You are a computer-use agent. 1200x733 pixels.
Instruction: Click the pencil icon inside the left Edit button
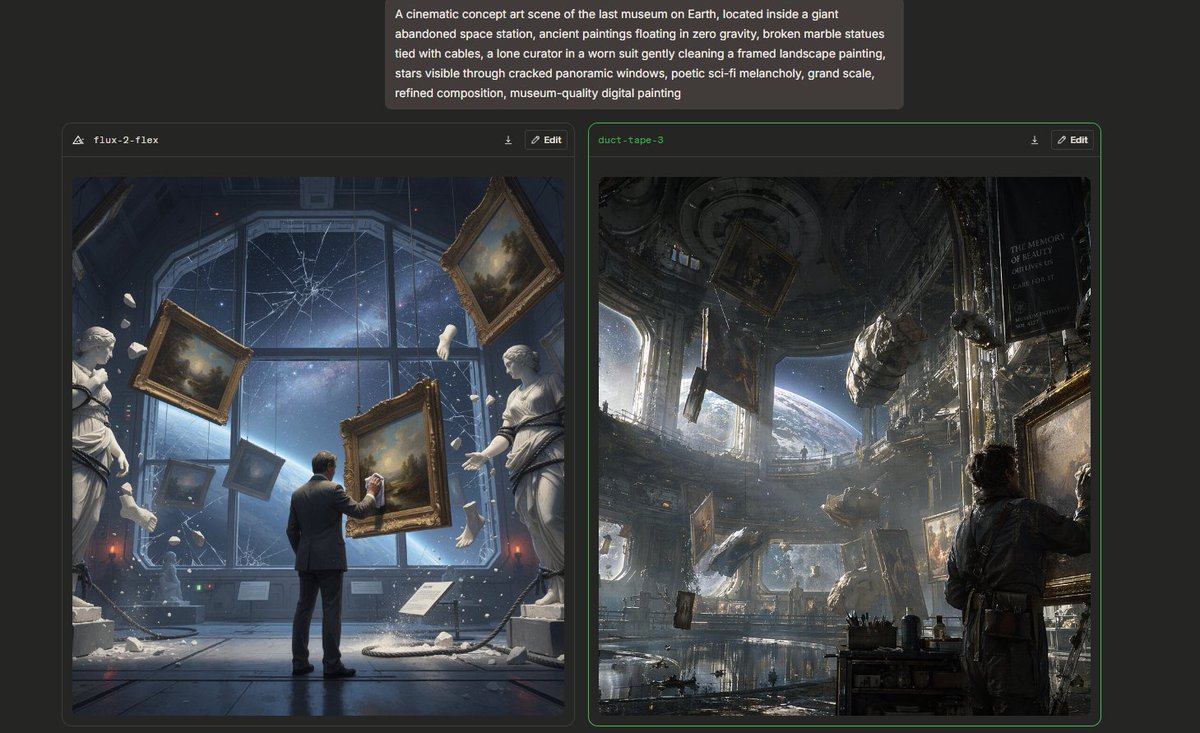pyautogui.click(x=536, y=140)
